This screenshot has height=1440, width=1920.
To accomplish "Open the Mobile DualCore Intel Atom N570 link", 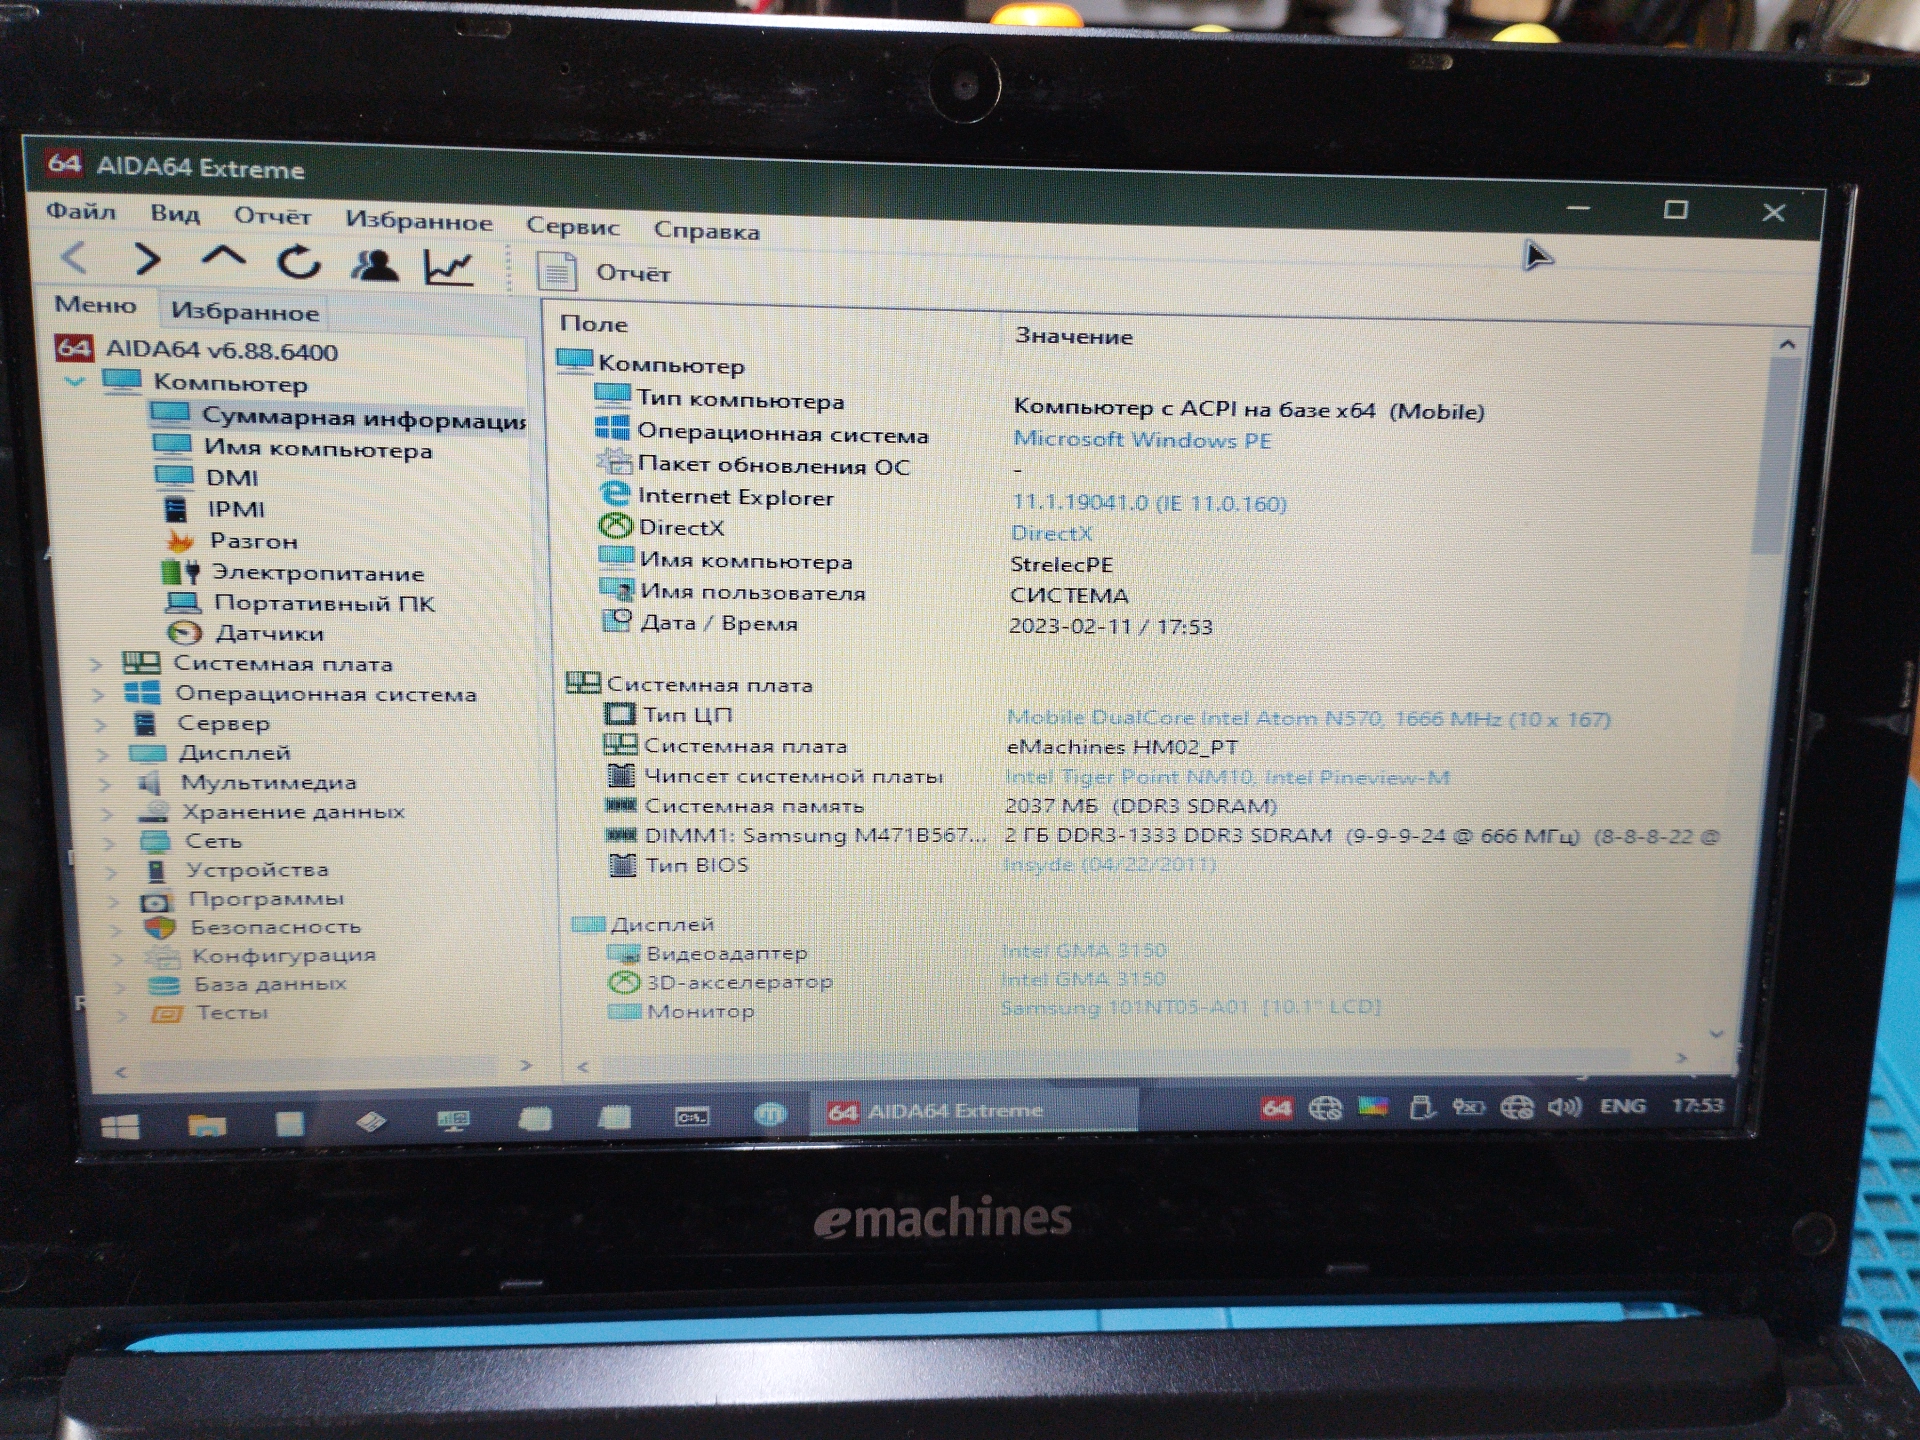I will coord(1308,718).
